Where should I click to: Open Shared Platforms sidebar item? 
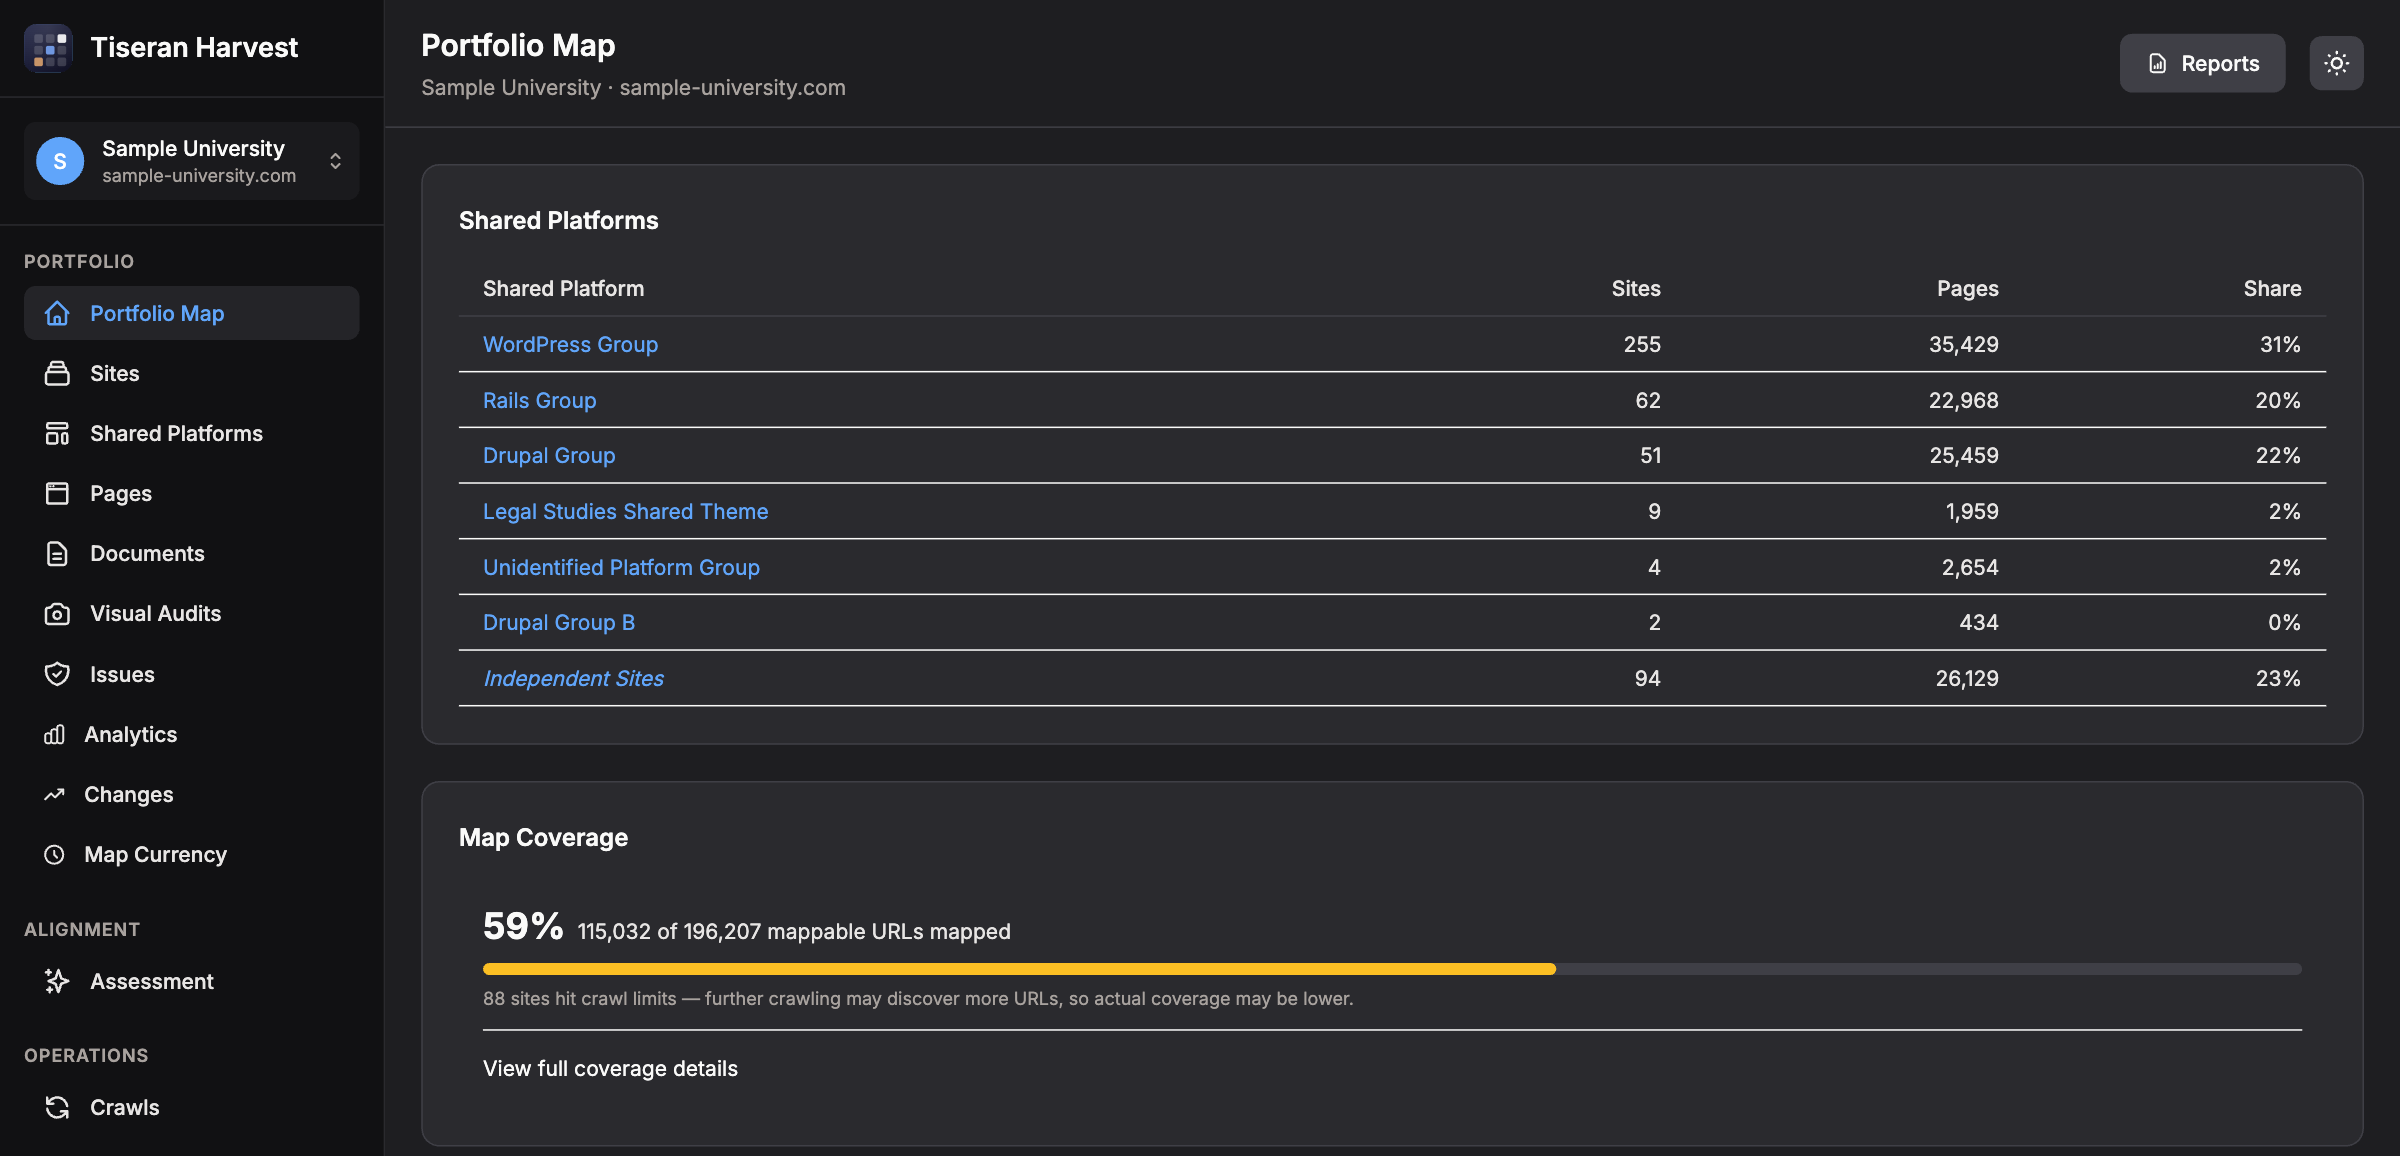(x=192, y=433)
